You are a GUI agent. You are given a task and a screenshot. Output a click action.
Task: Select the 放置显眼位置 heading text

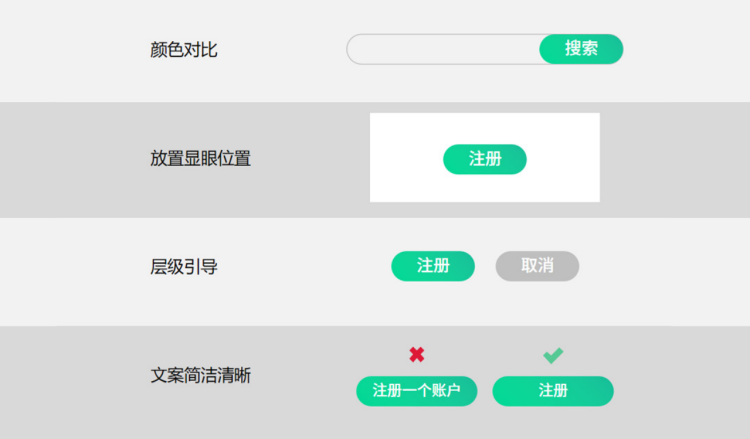tap(200, 158)
